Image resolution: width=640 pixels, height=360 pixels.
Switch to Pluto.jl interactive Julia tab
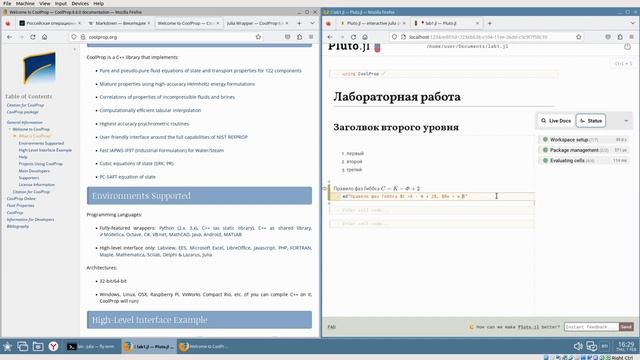point(373,23)
